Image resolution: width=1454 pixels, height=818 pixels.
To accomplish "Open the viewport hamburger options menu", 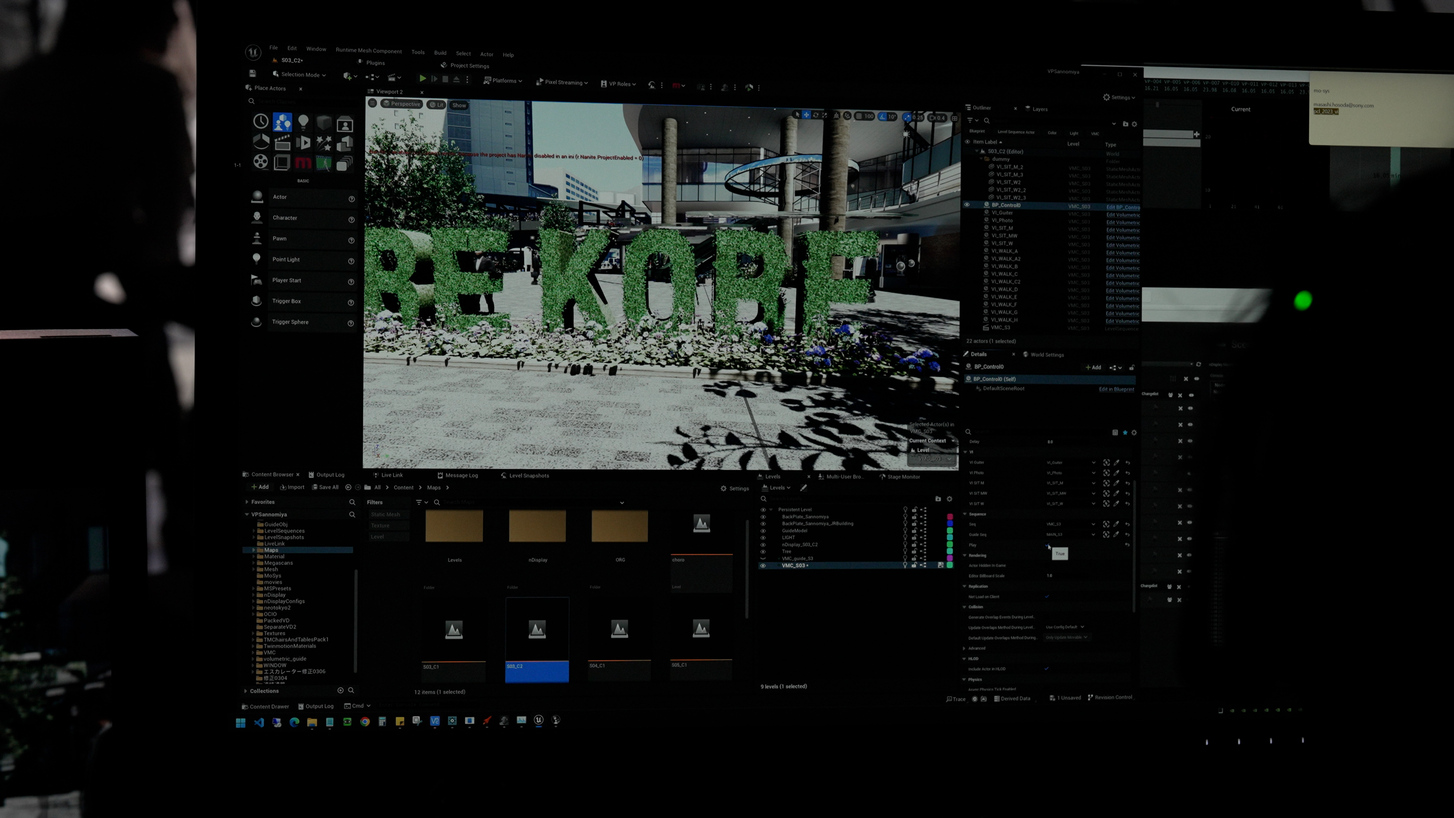I will click(373, 103).
